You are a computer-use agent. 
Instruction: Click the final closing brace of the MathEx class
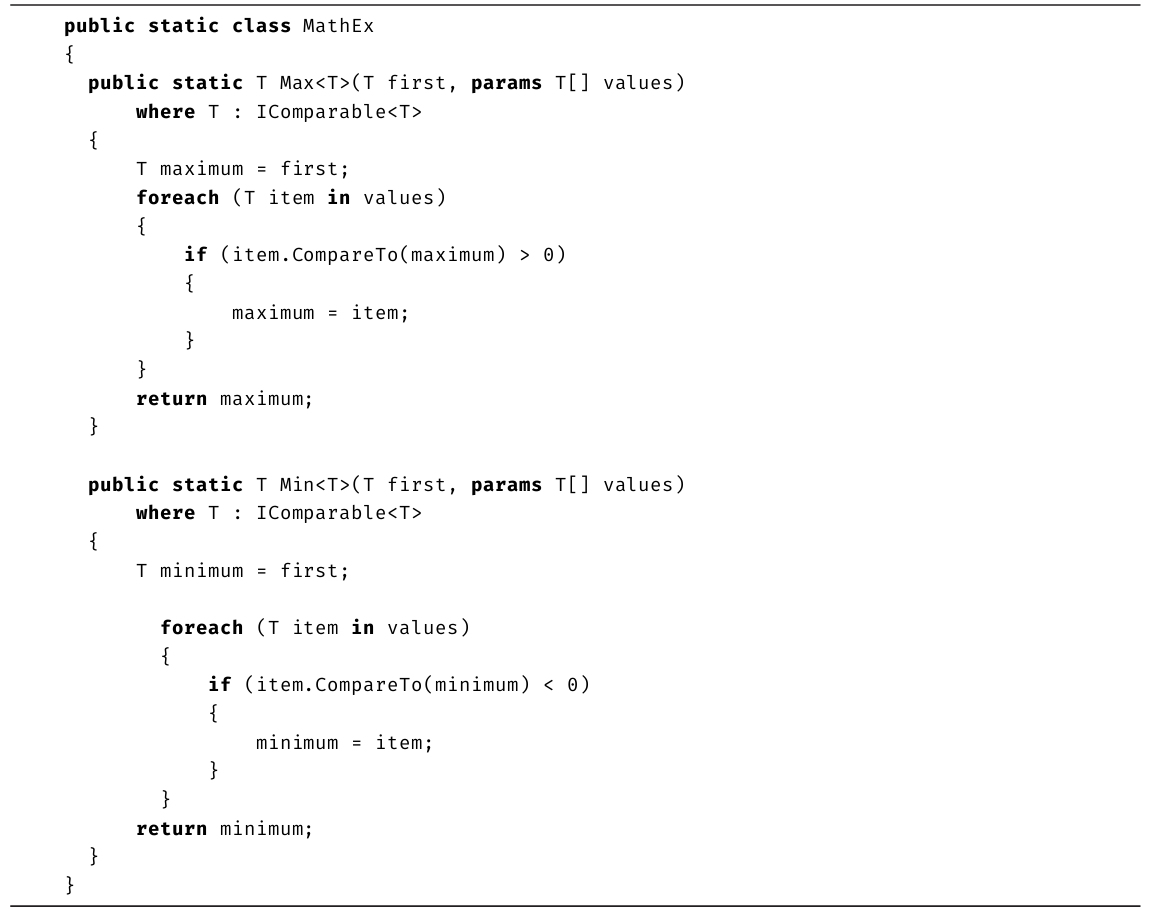coord(69,886)
